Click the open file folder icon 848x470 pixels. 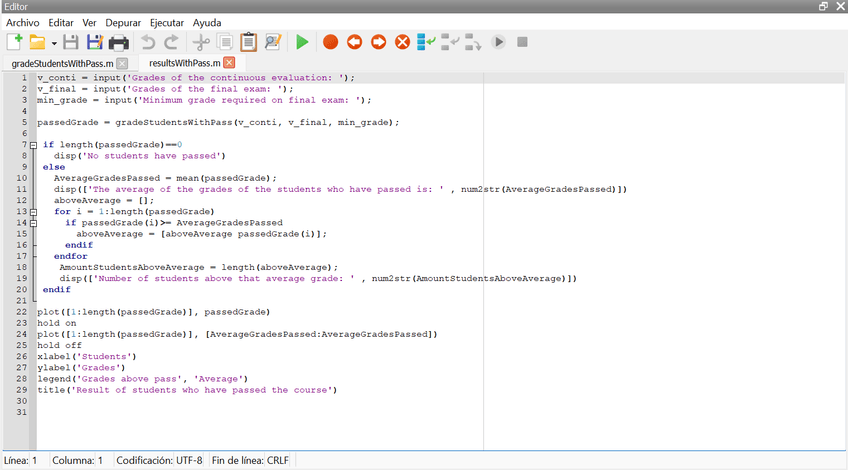pyautogui.click(x=37, y=42)
